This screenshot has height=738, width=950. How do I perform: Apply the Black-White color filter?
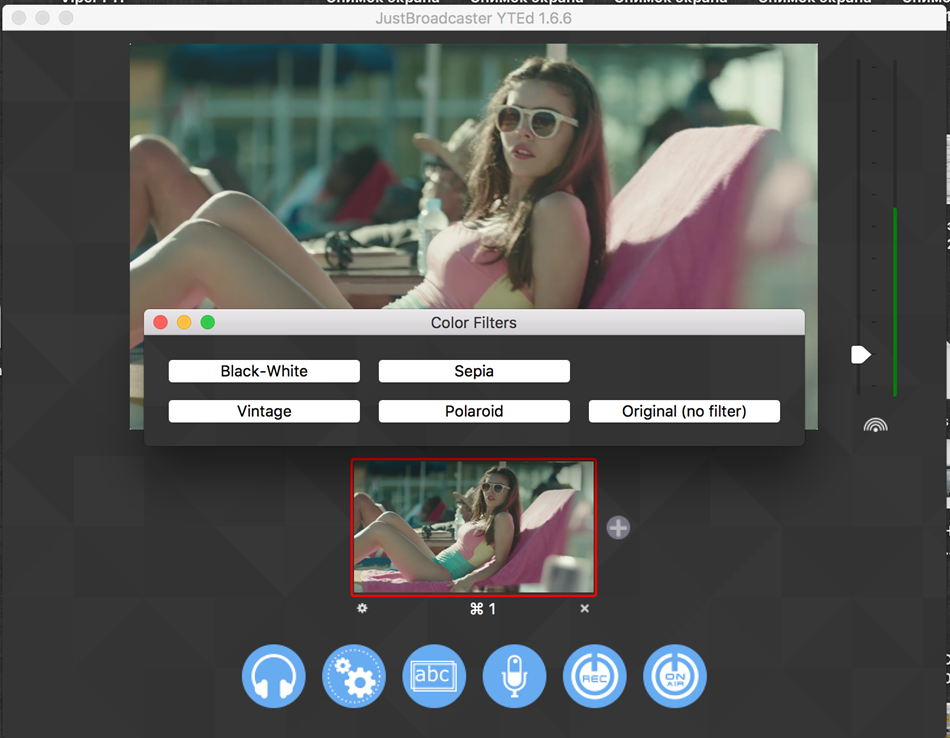pyautogui.click(x=264, y=371)
